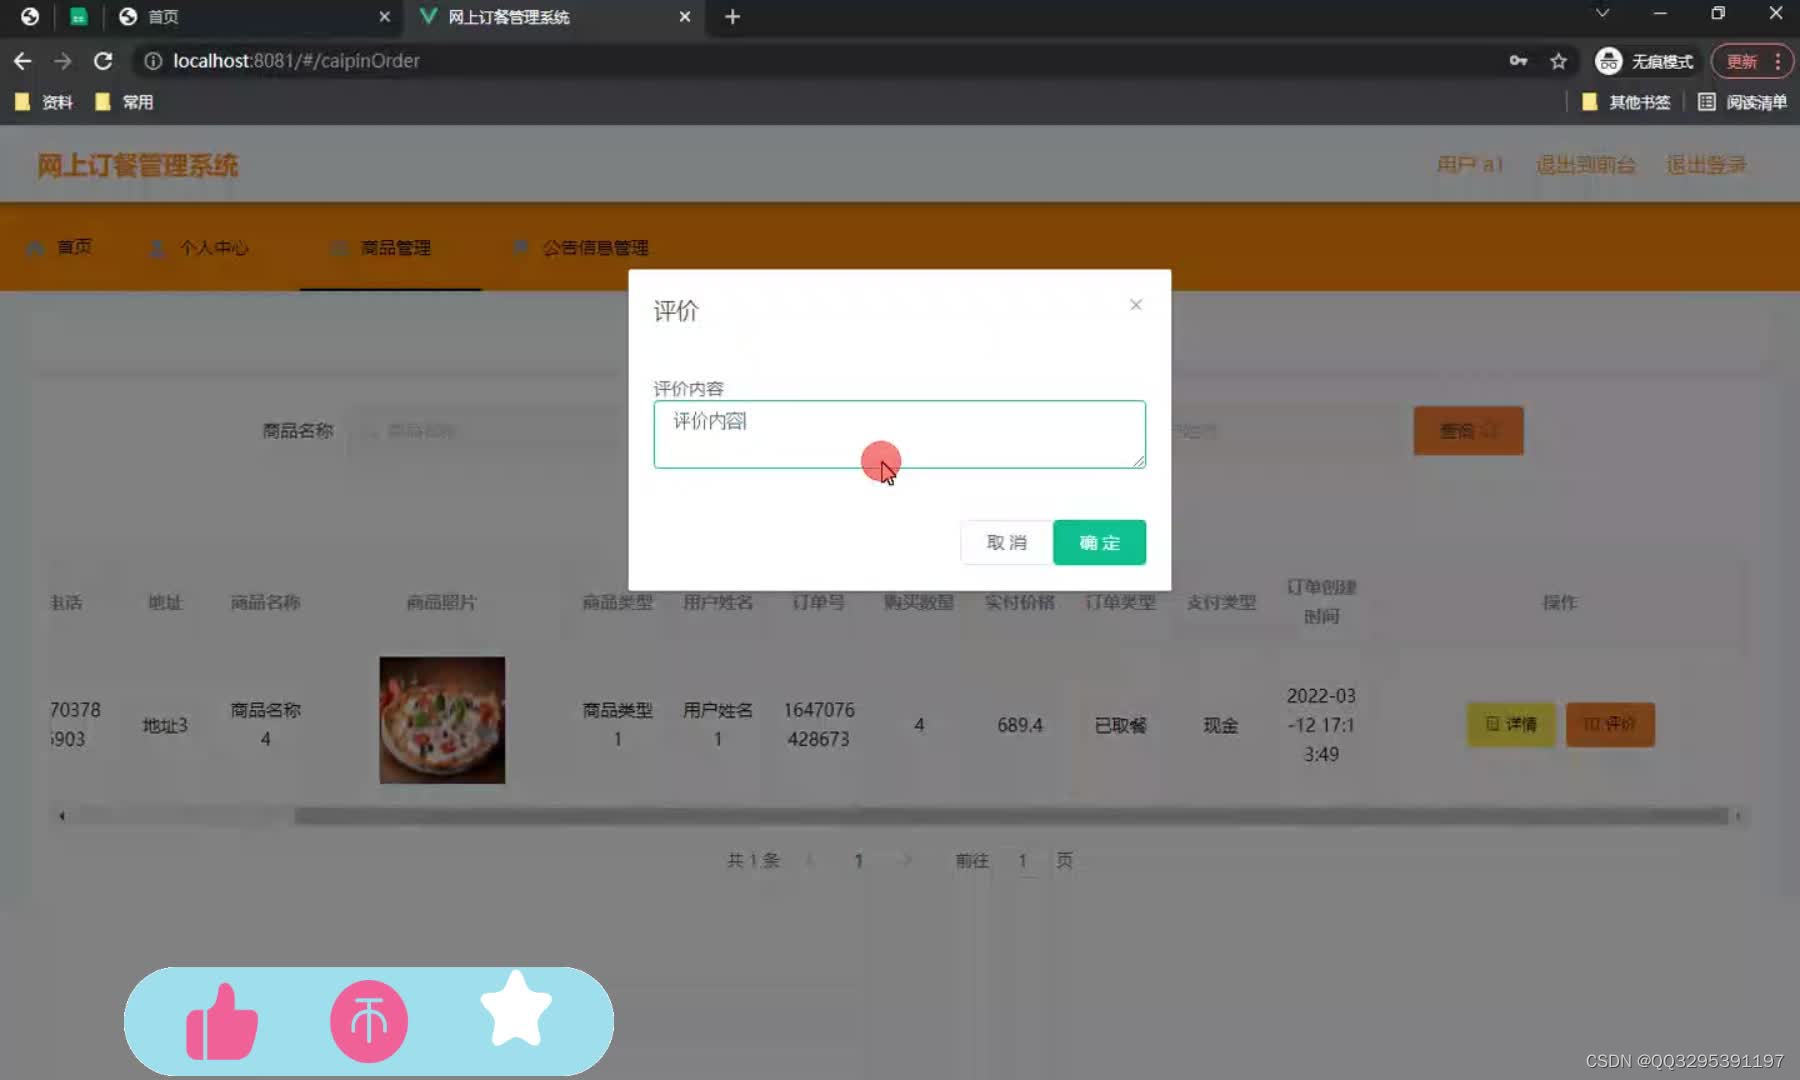Viewport: 1800px width, 1080px height.
Task: Click the 评价内容 text area
Action: (x=899, y=434)
